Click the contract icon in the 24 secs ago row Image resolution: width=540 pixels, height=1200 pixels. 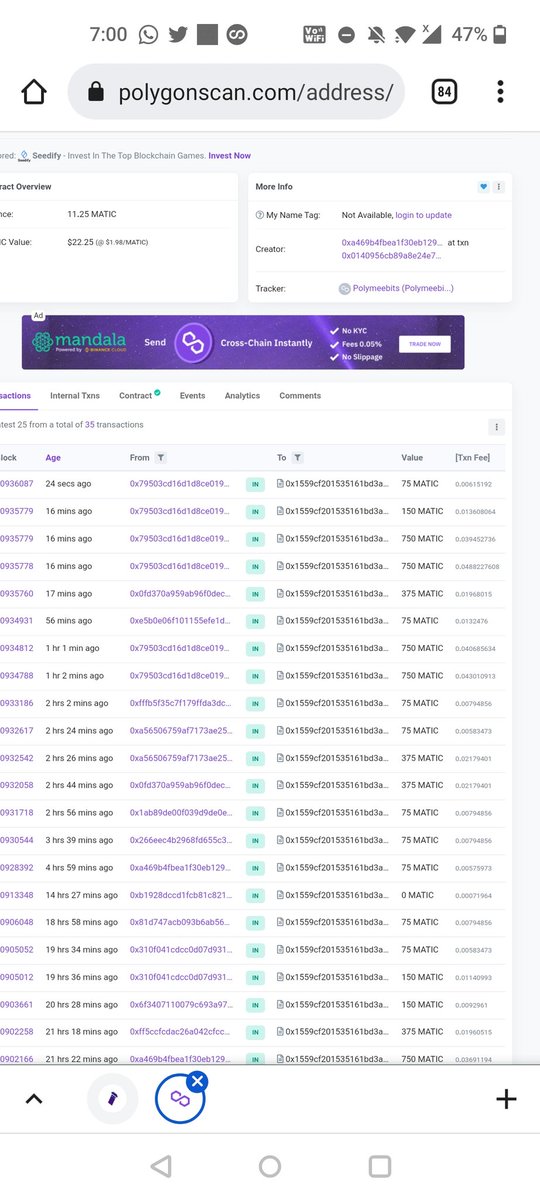coord(280,484)
